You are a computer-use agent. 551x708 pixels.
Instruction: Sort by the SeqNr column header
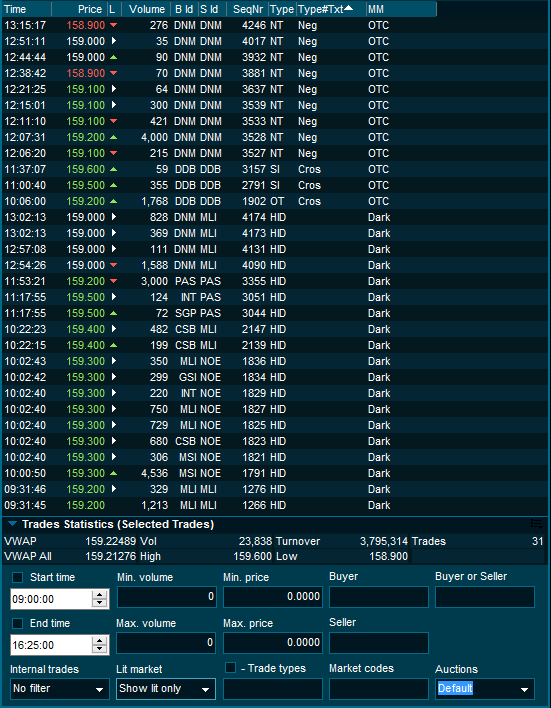pyautogui.click(x=247, y=9)
